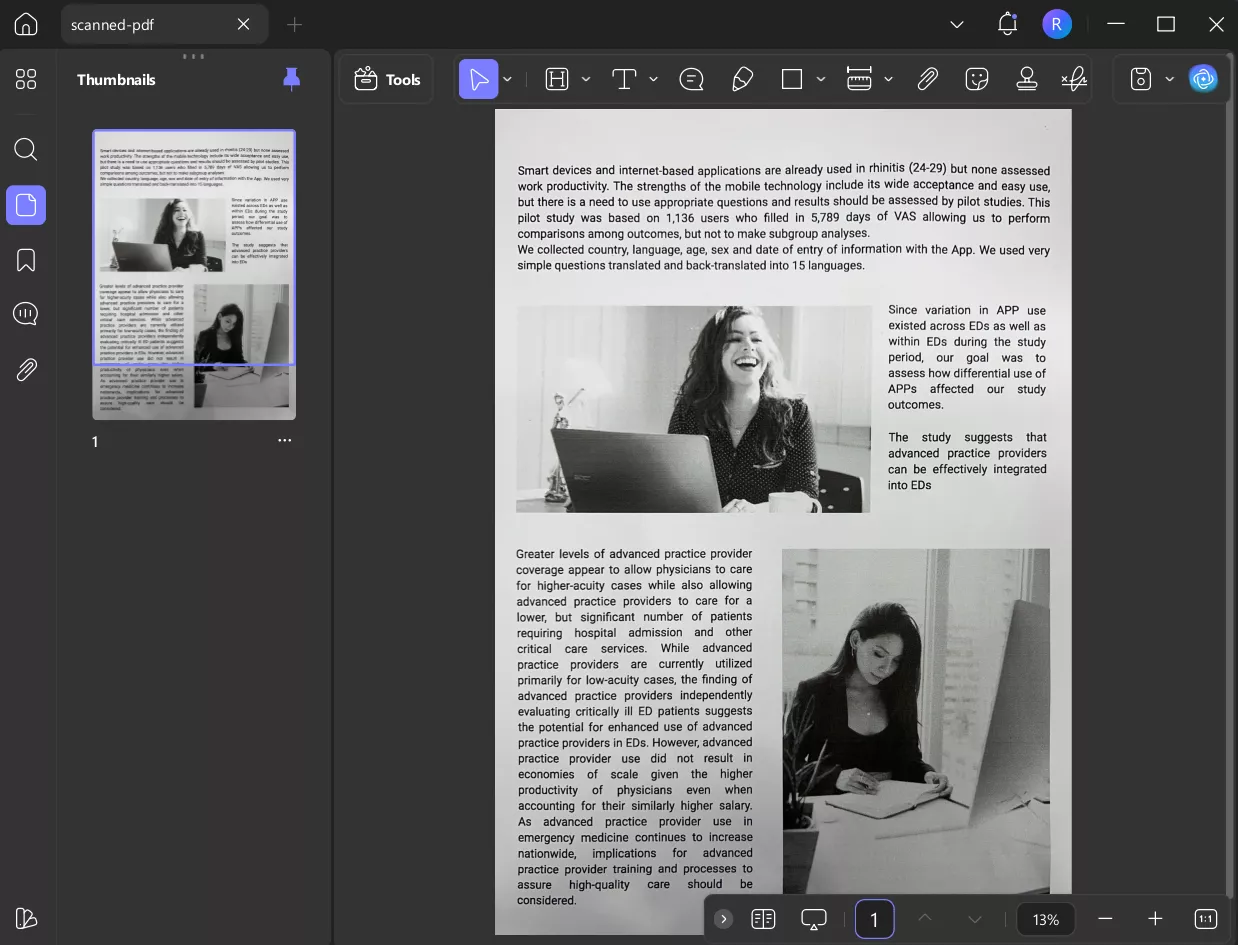
Task: Open the Search panel in the sidebar
Action: [26, 149]
